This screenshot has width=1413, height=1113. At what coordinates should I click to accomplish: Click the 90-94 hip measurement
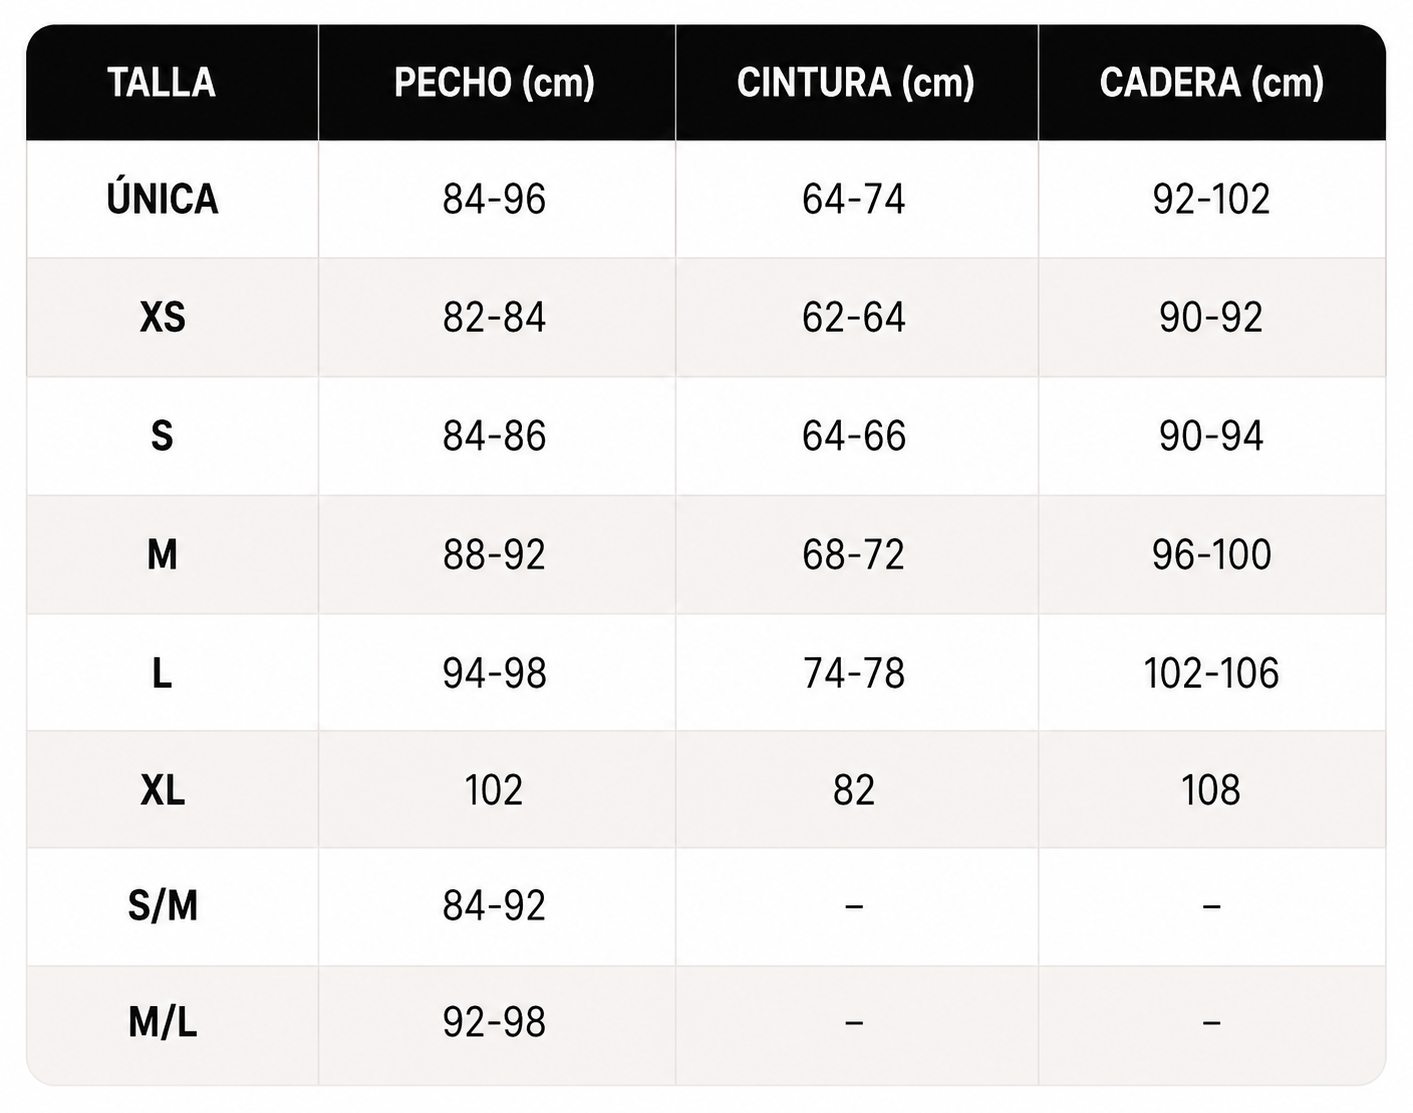(x=1211, y=436)
